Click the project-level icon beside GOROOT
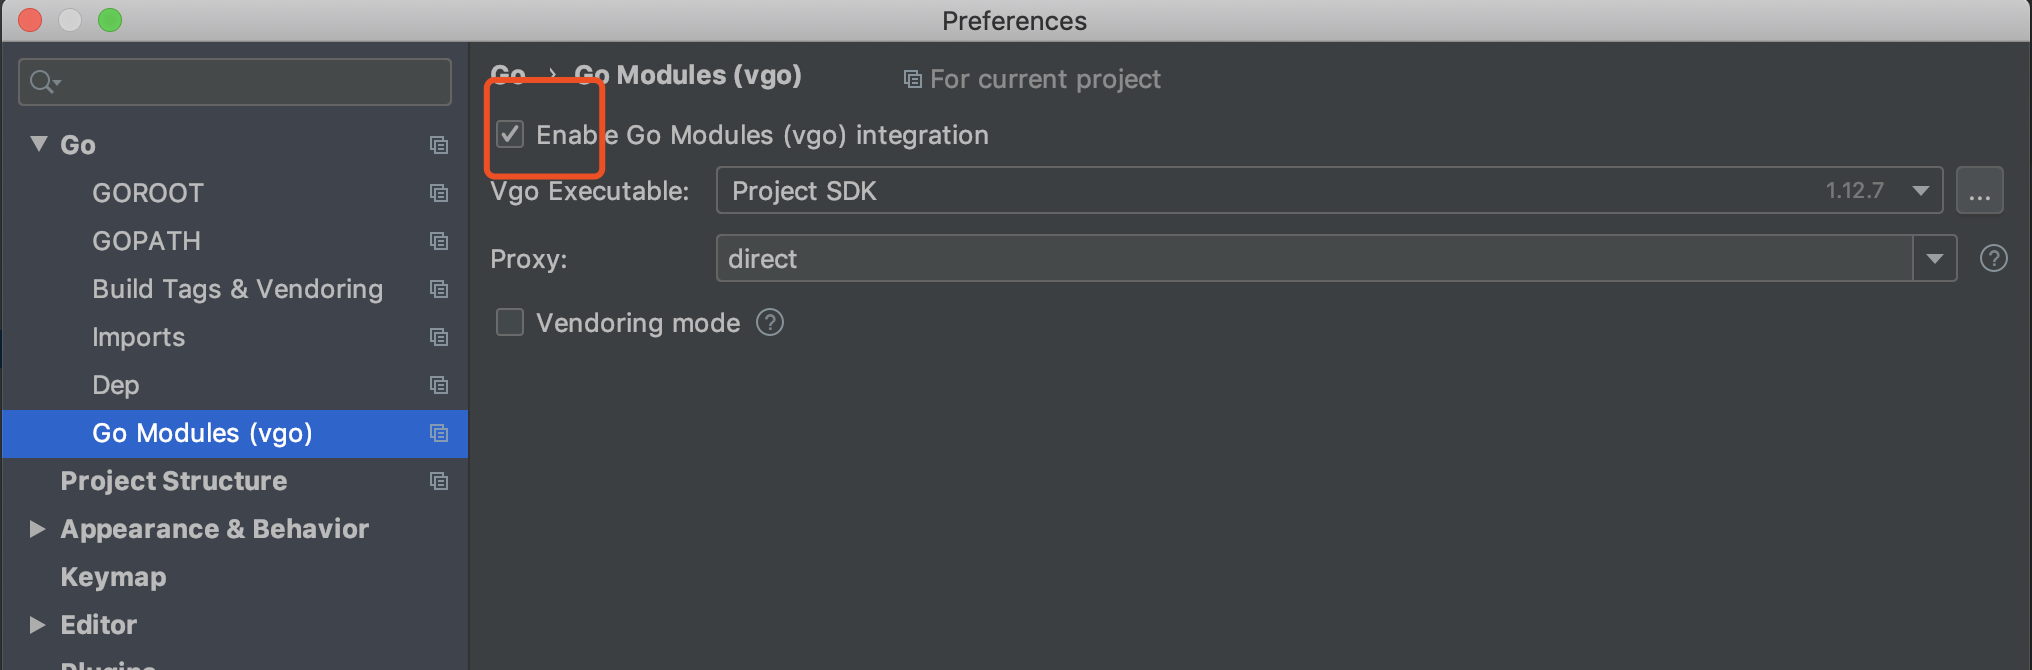This screenshot has width=2032, height=670. click(438, 193)
